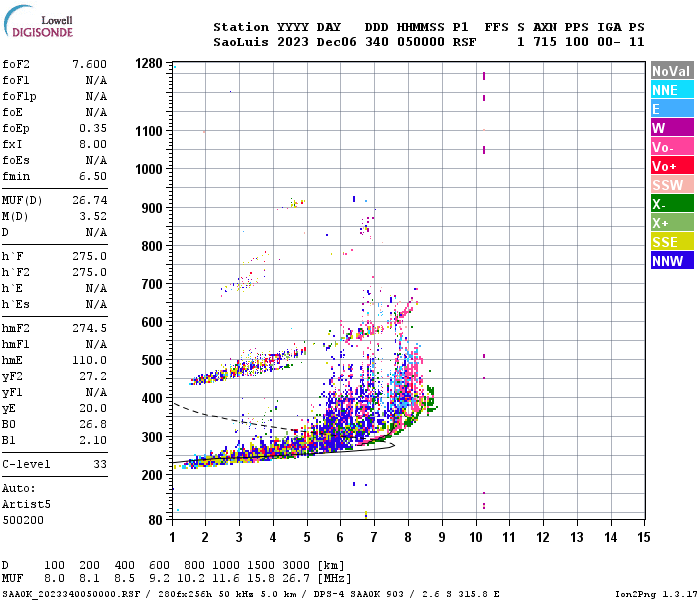This screenshot has height=600, width=700.
Task: Click the hmF2 value 274.5
Action: tap(90, 328)
